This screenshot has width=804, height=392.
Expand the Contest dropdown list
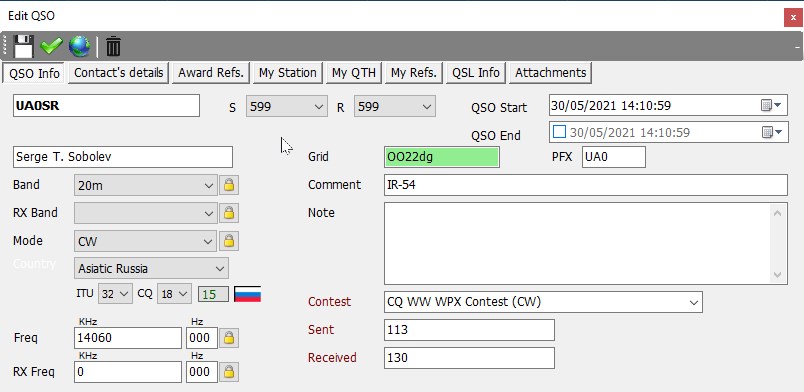[x=694, y=302]
